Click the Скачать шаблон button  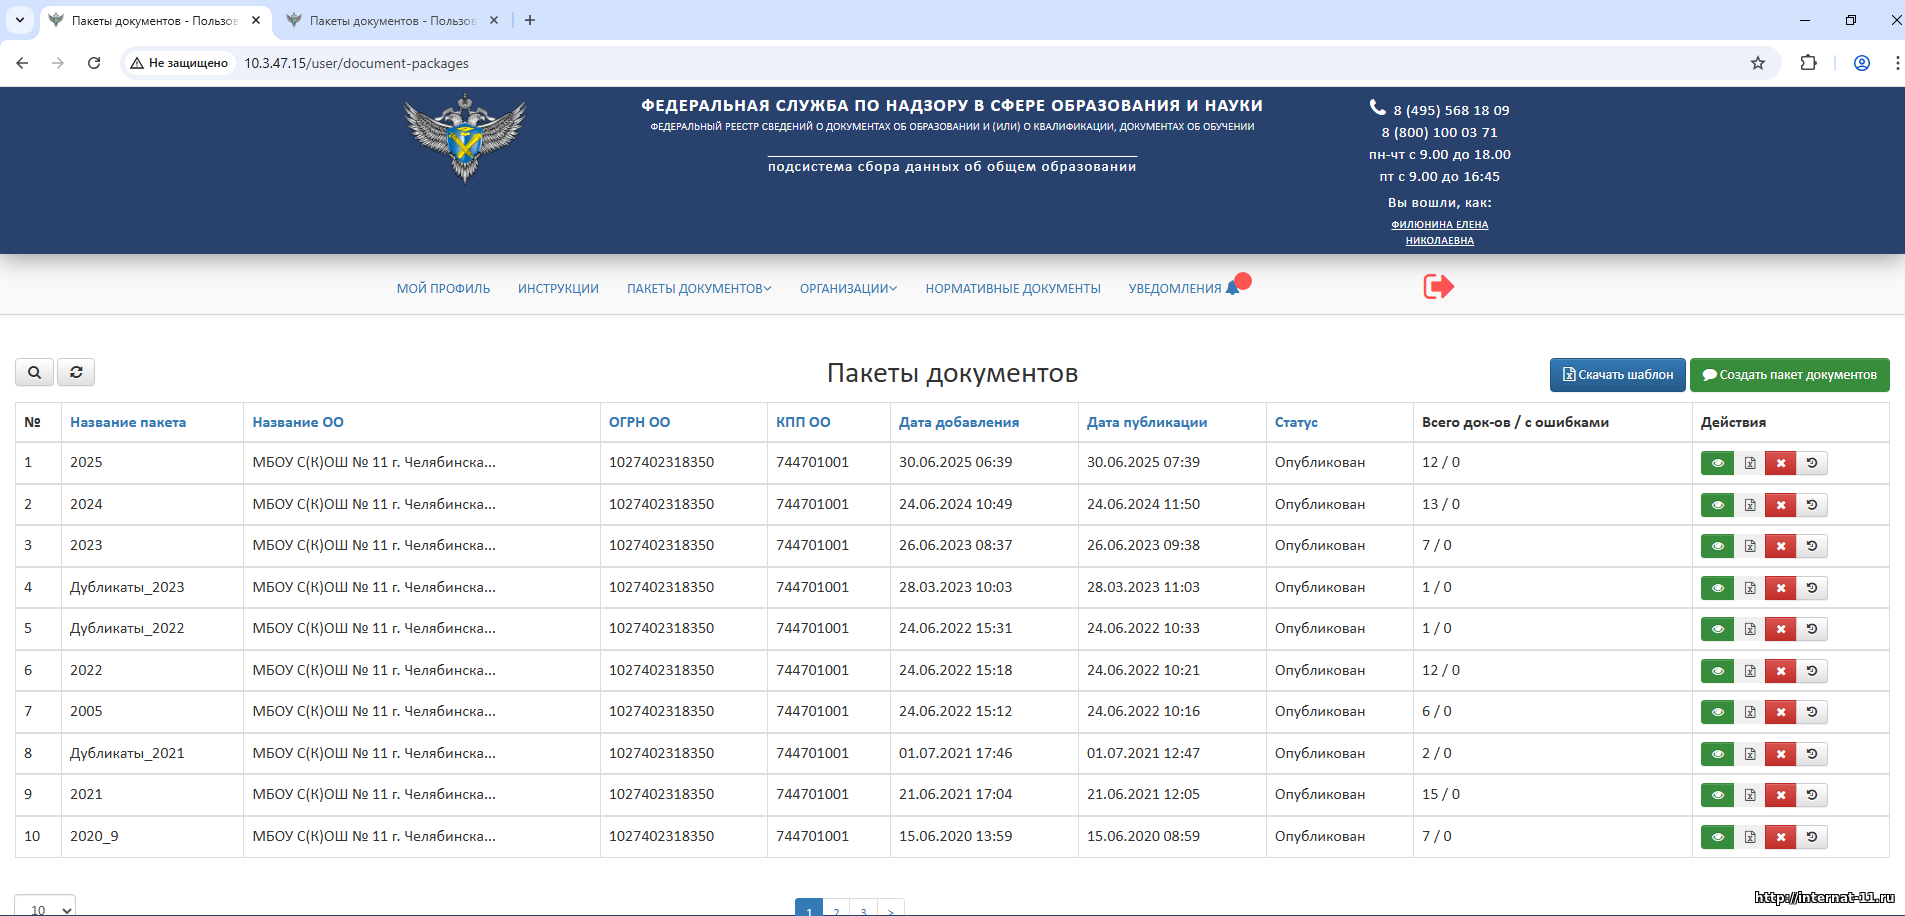tap(1617, 375)
